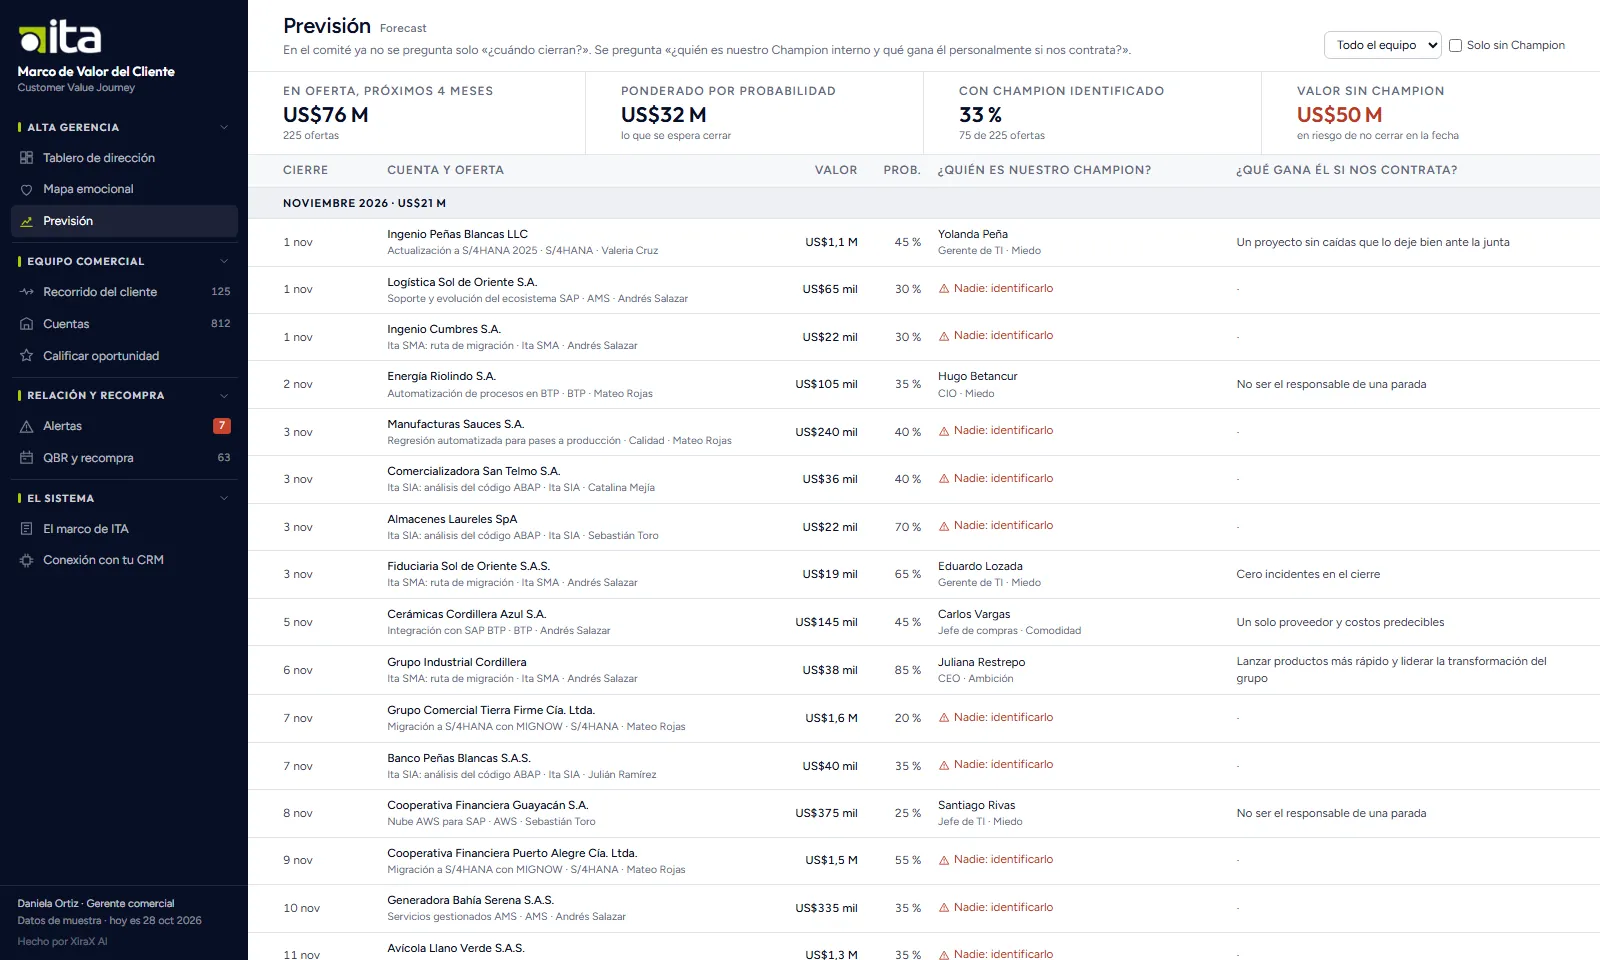Viewport: 1600px width, 960px height.
Task: Collapse the Alta Gerencia section chevron
Action: click(x=224, y=127)
